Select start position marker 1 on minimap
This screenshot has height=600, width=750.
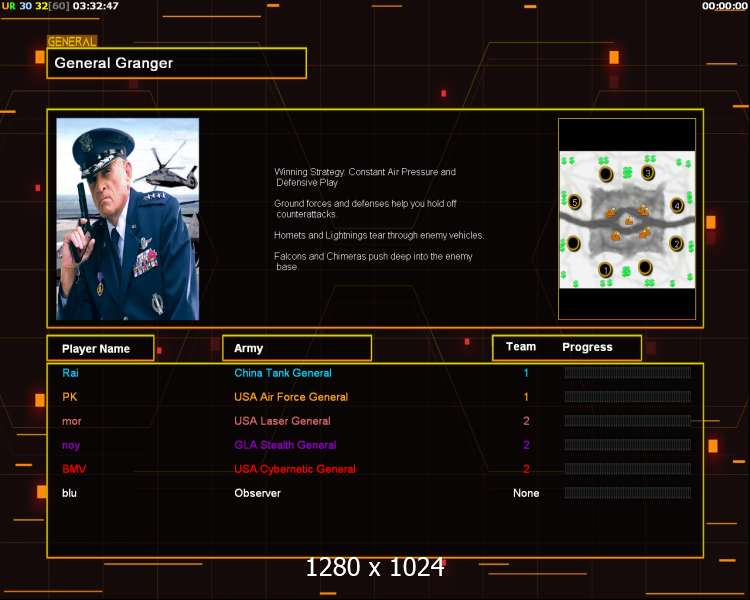coord(605,270)
